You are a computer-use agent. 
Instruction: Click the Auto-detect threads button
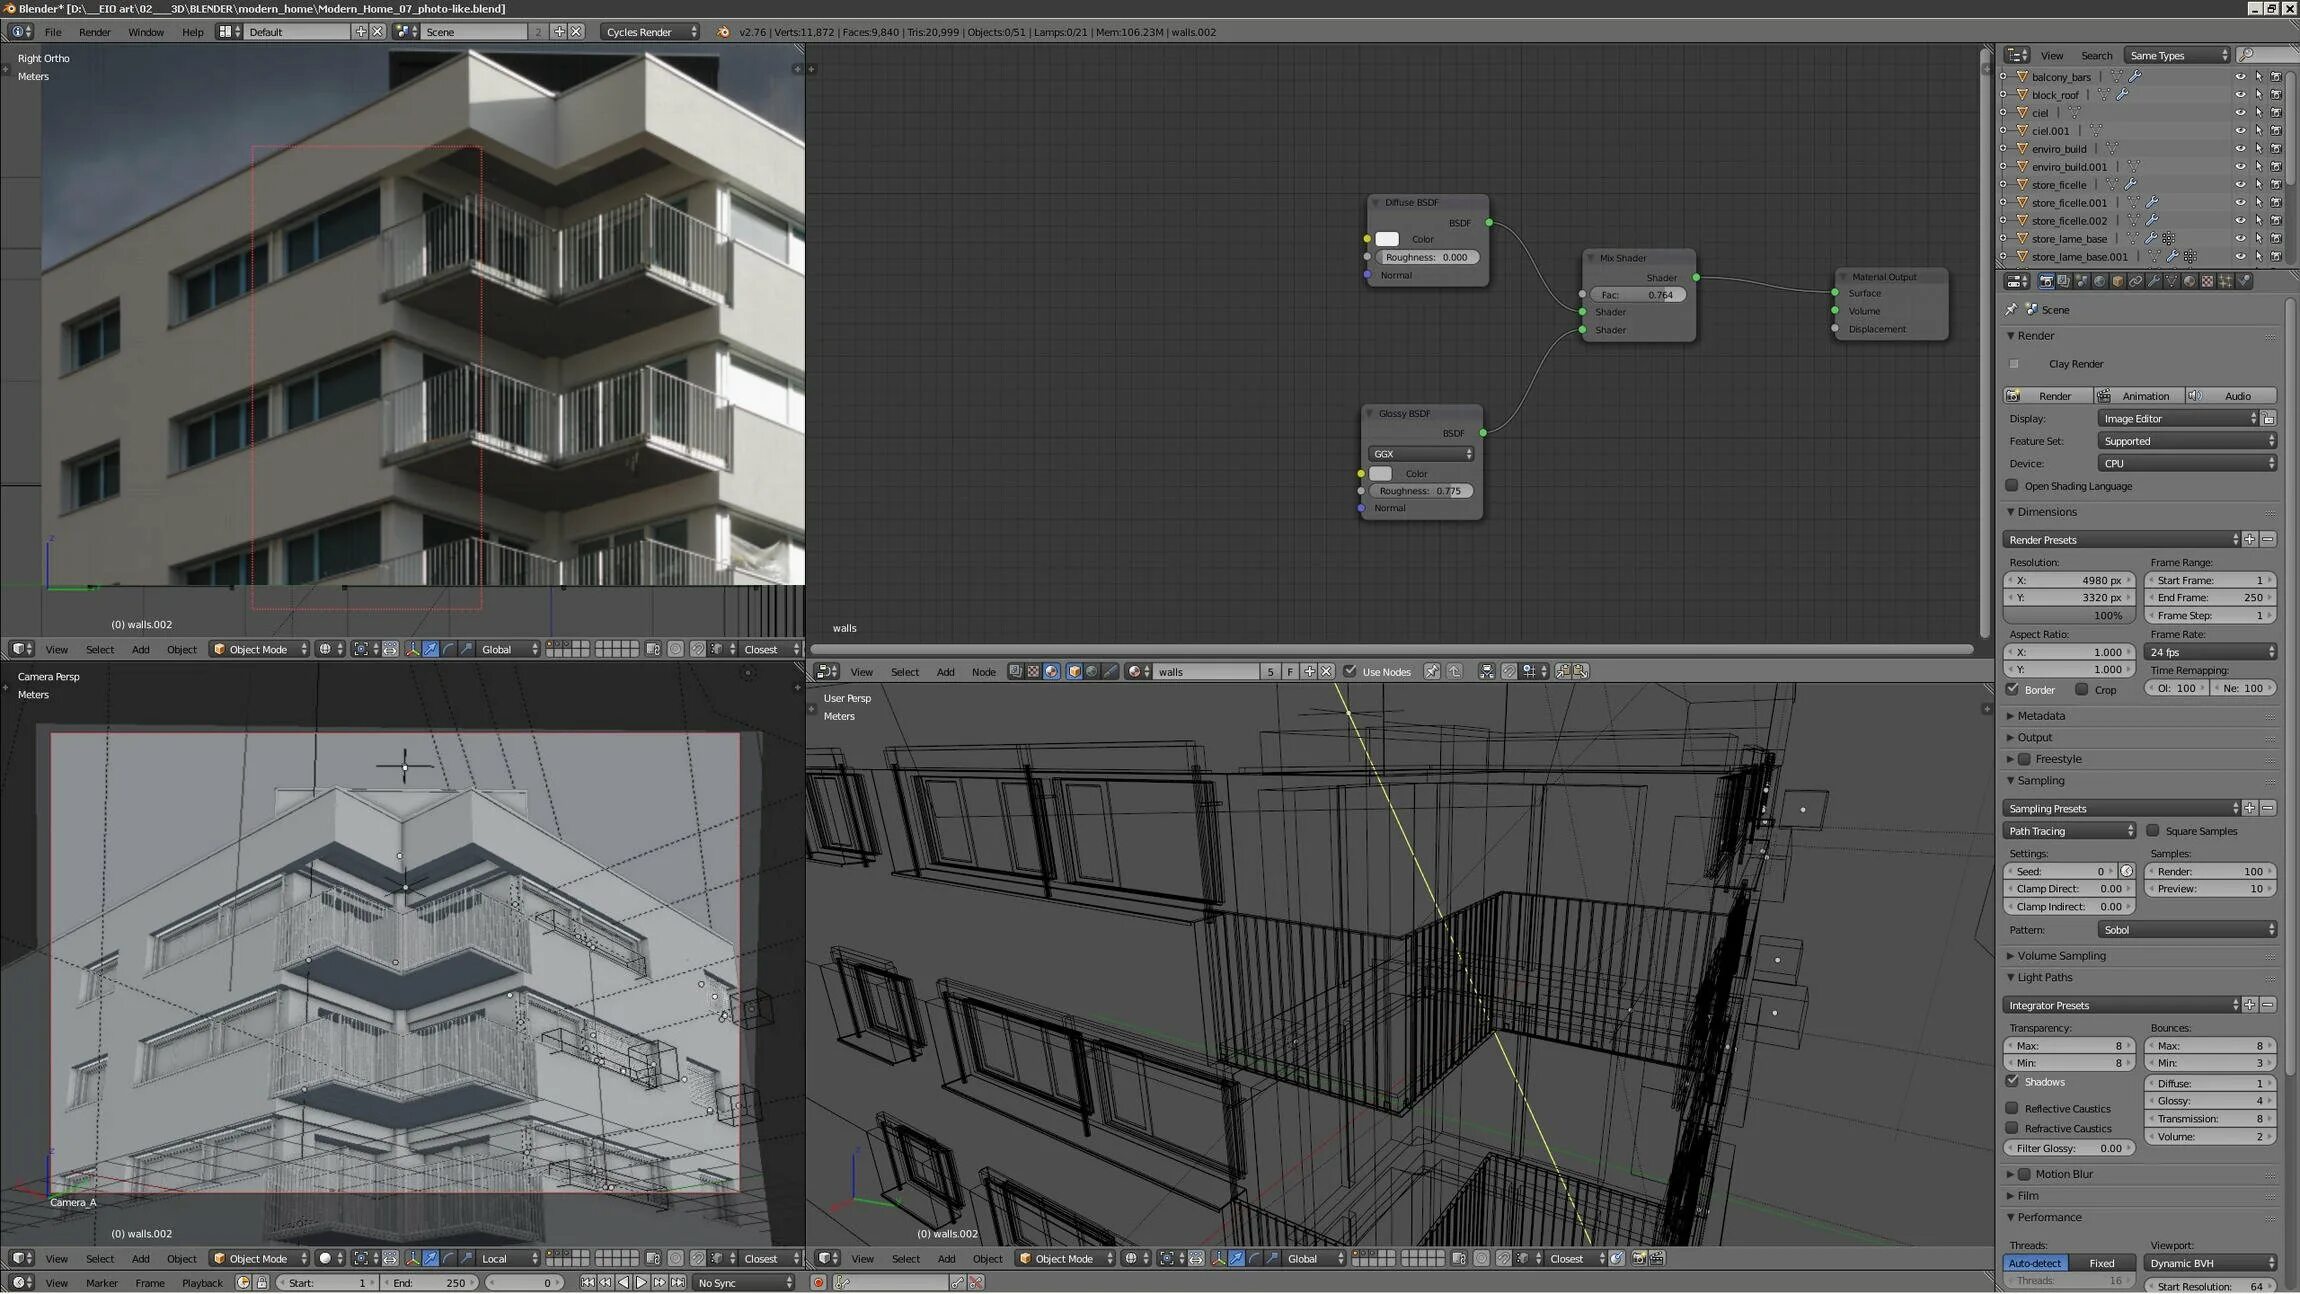pos(2034,1263)
